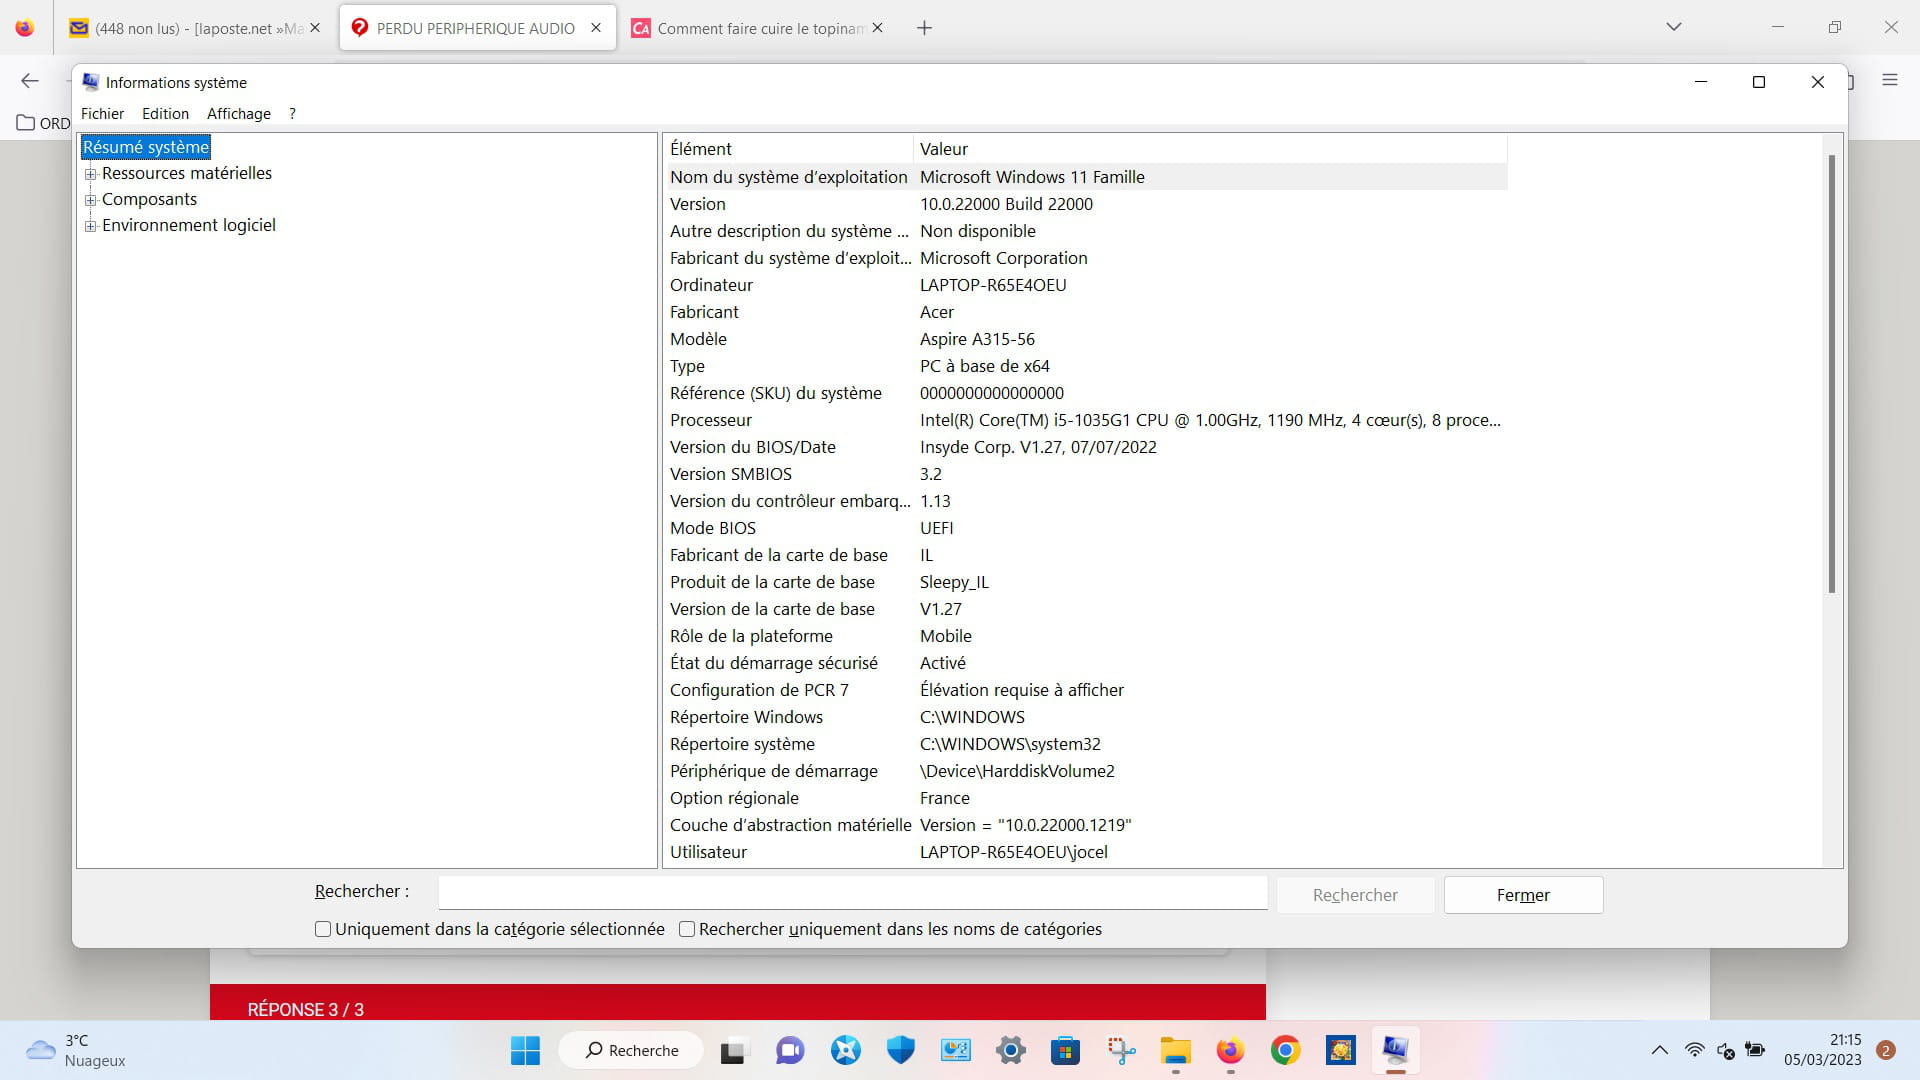Launch Snipping Tool from taskbar

pyautogui.click(x=1121, y=1050)
